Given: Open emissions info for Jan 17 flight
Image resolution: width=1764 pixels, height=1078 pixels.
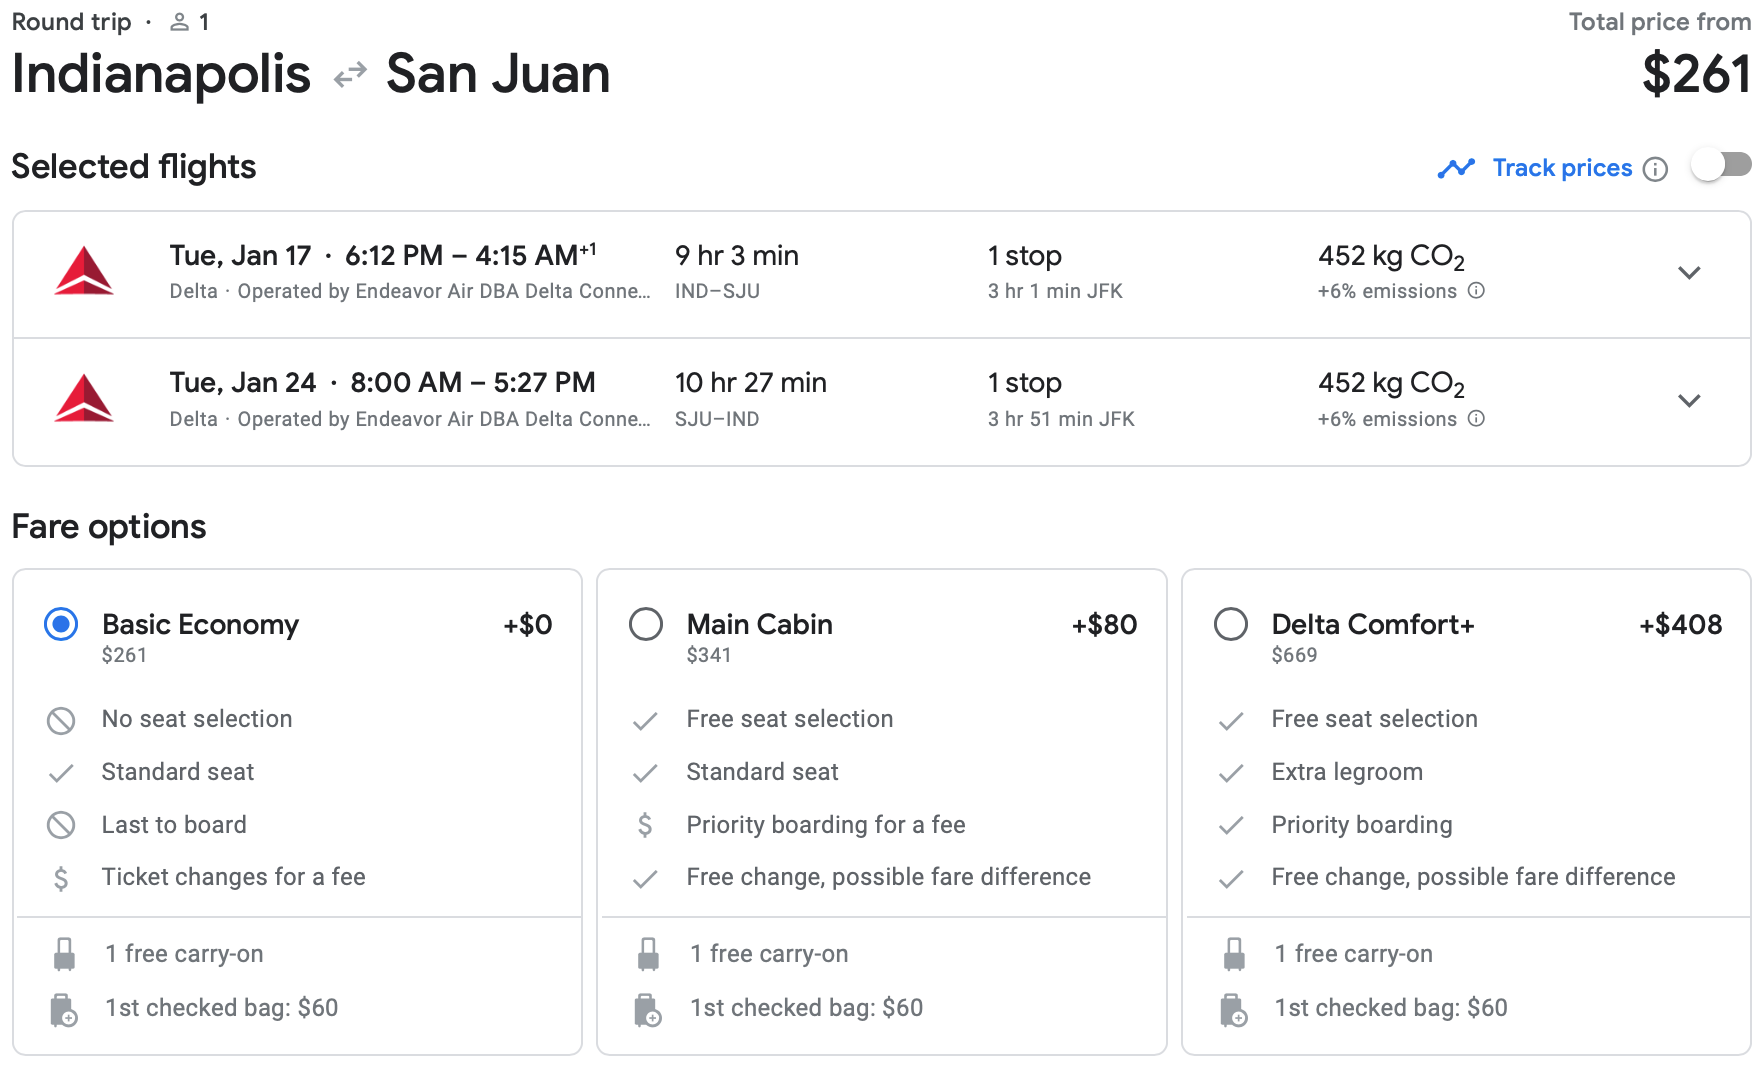Looking at the screenshot, I should point(1476,291).
